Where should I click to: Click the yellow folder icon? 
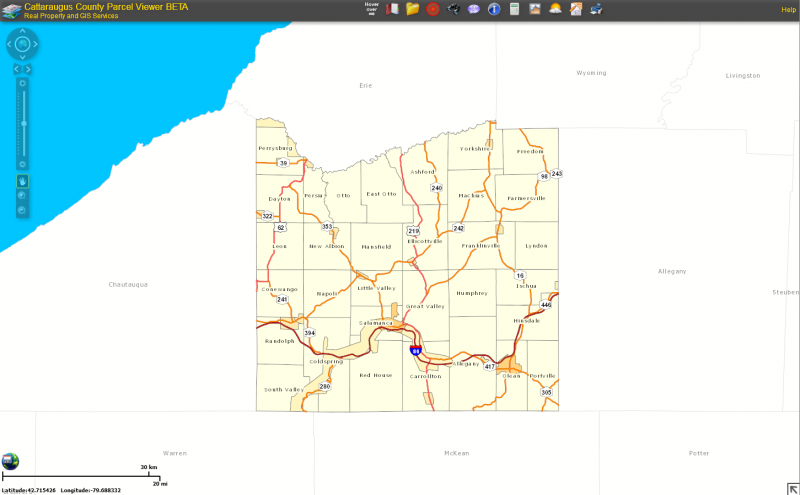[412, 9]
